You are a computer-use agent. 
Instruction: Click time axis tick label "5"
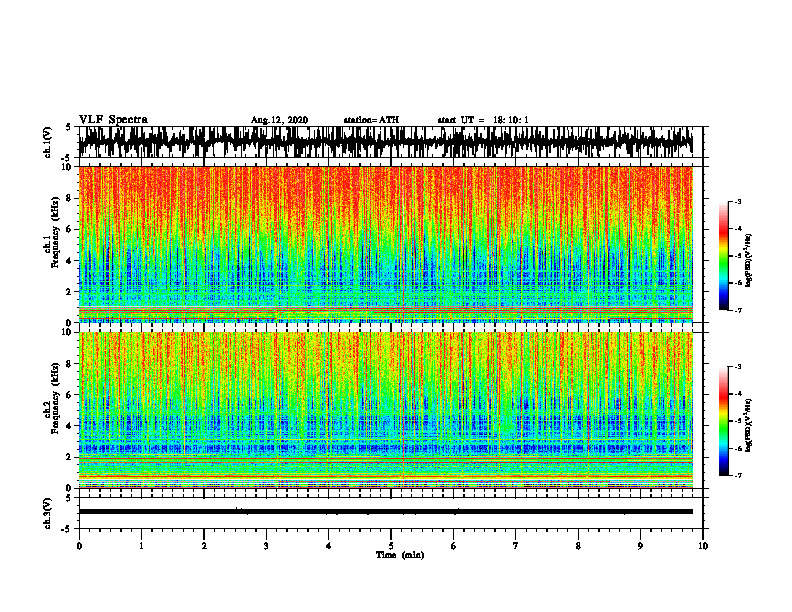point(391,546)
